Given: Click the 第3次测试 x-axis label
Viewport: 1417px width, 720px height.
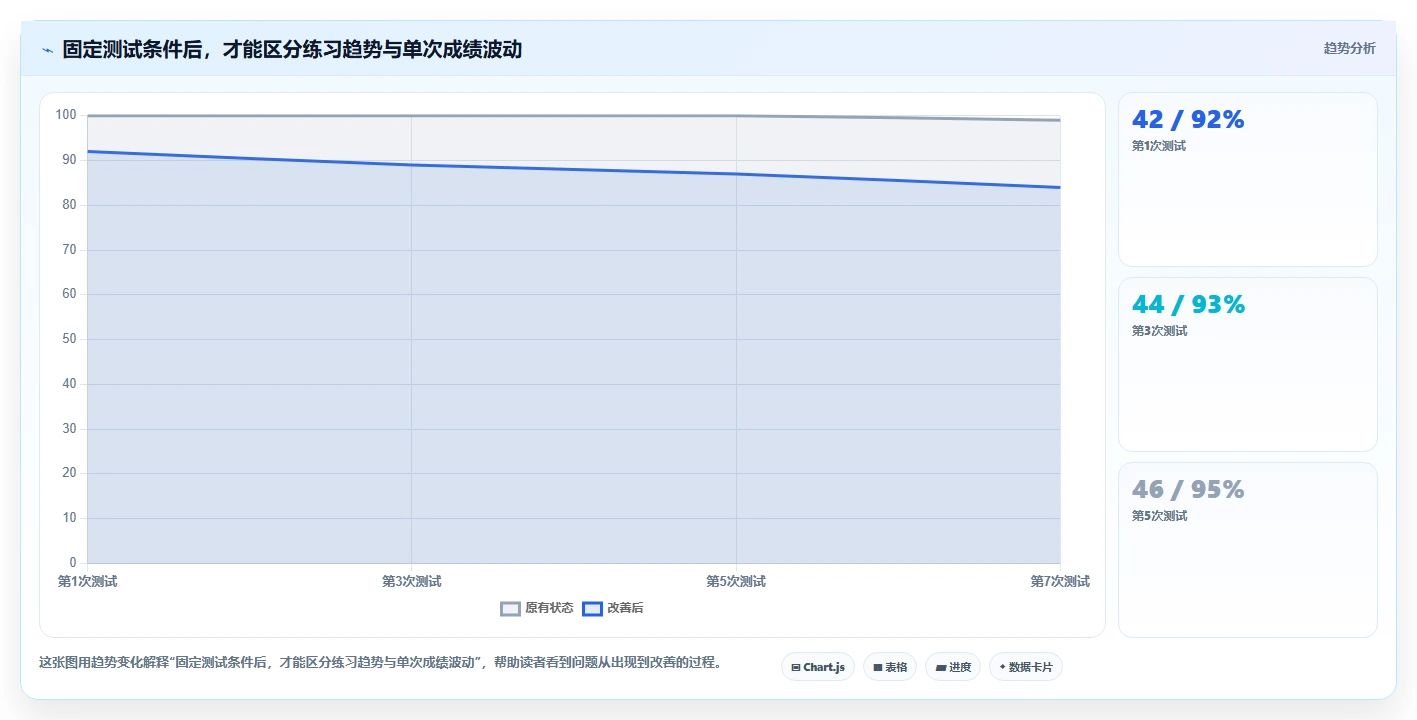Looking at the screenshot, I should click(412, 581).
